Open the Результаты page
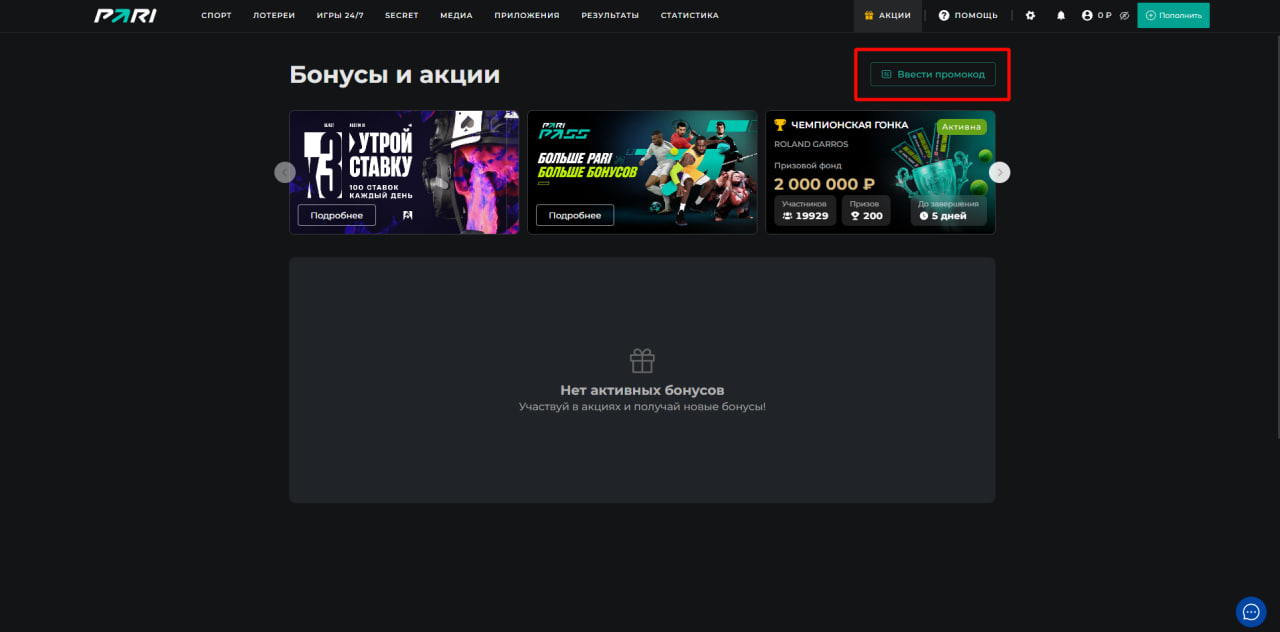1280x632 pixels. [610, 16]
